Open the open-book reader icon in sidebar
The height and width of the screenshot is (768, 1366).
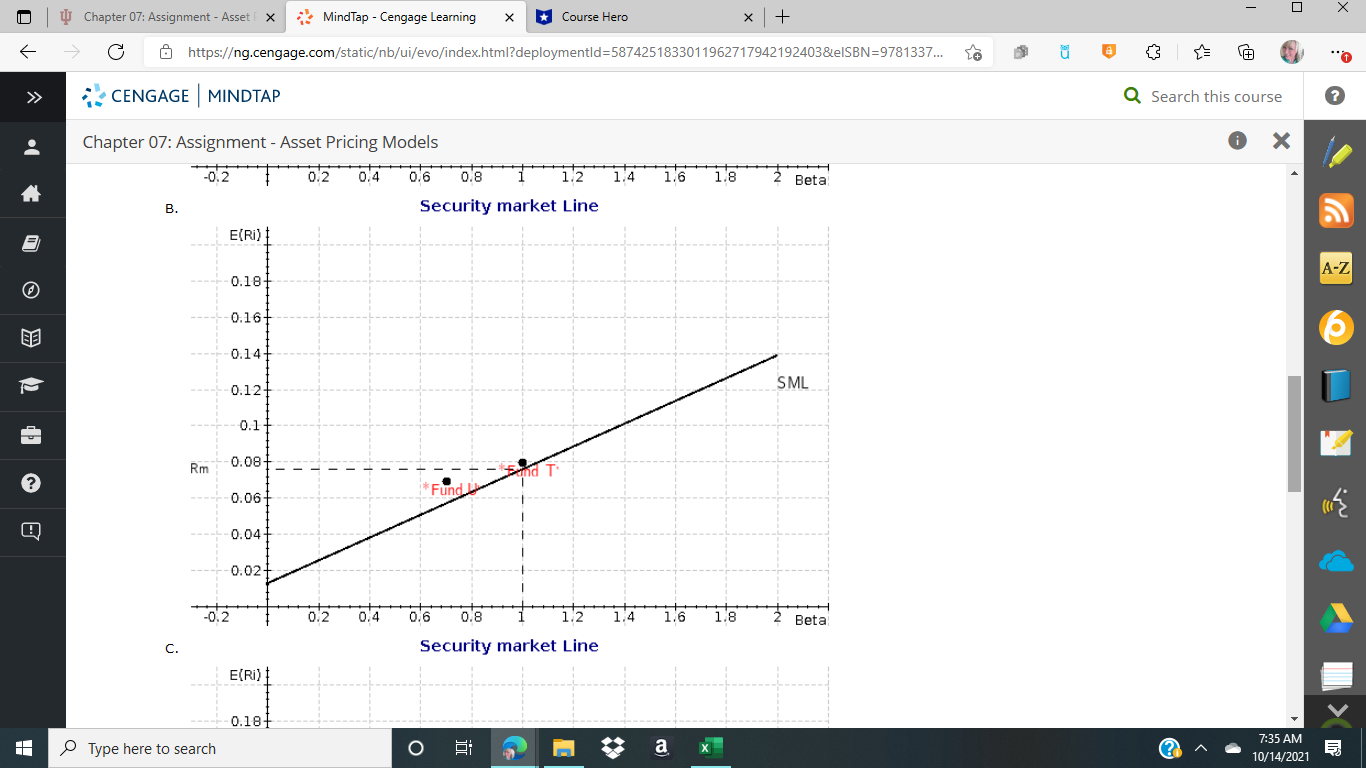pyautogui.click(x=32, y=338)
